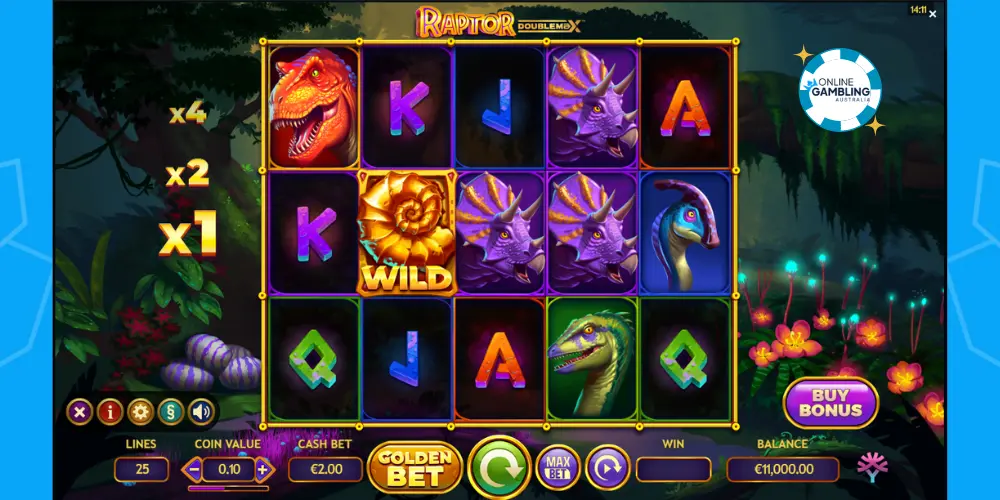Mute sound with the speaker icon
1000x500 pixels.
click(201, 412)
